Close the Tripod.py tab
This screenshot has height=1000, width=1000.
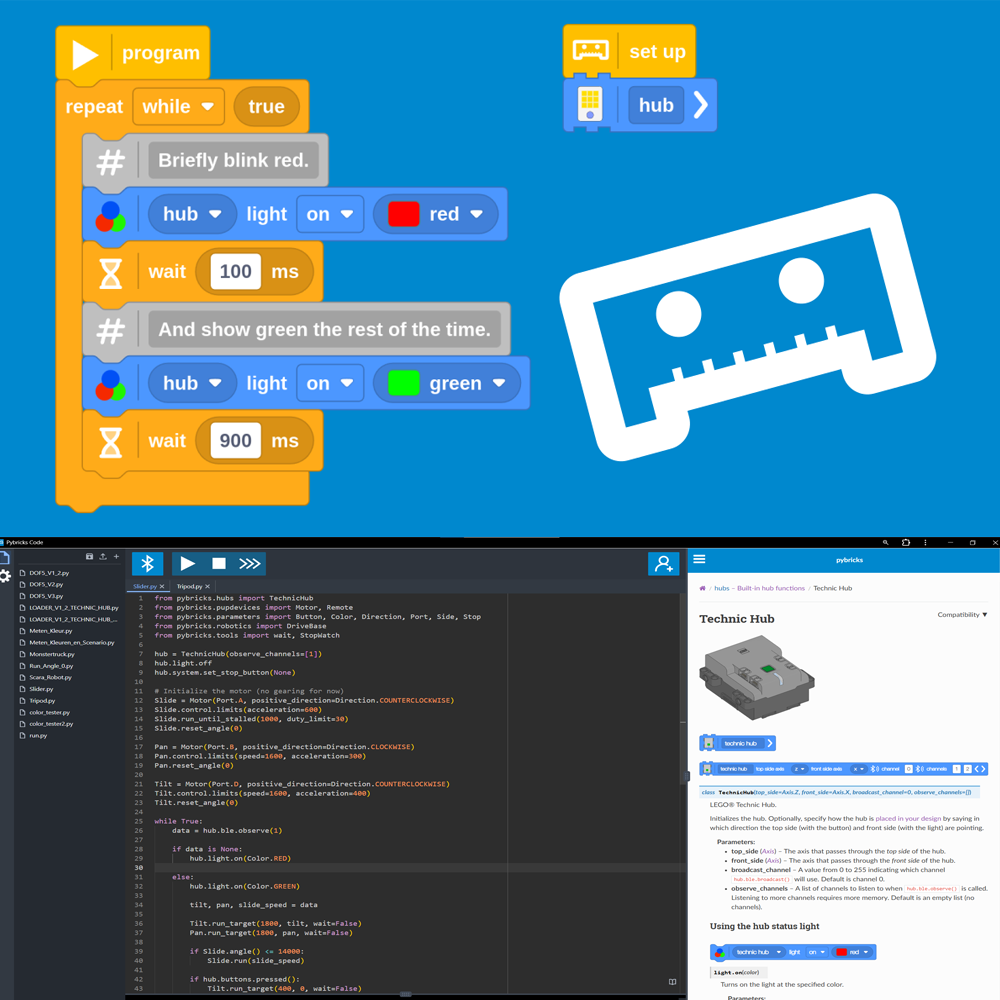click(207, 586)
